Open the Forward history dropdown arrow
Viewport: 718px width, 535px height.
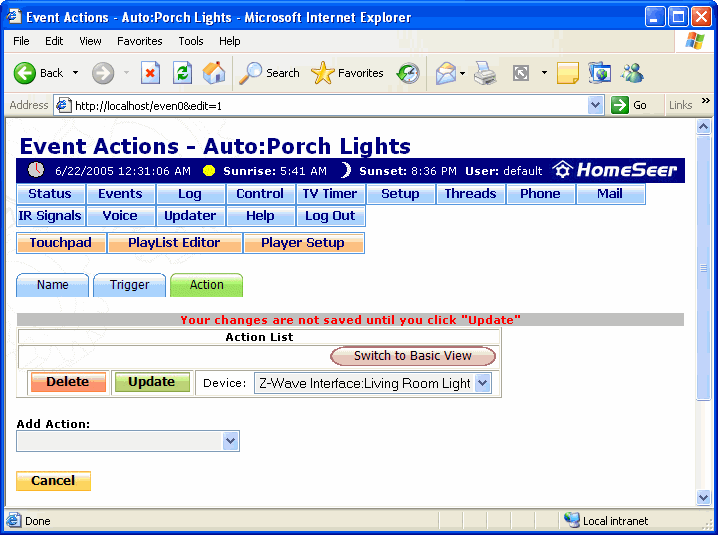(x=126, y=73)
